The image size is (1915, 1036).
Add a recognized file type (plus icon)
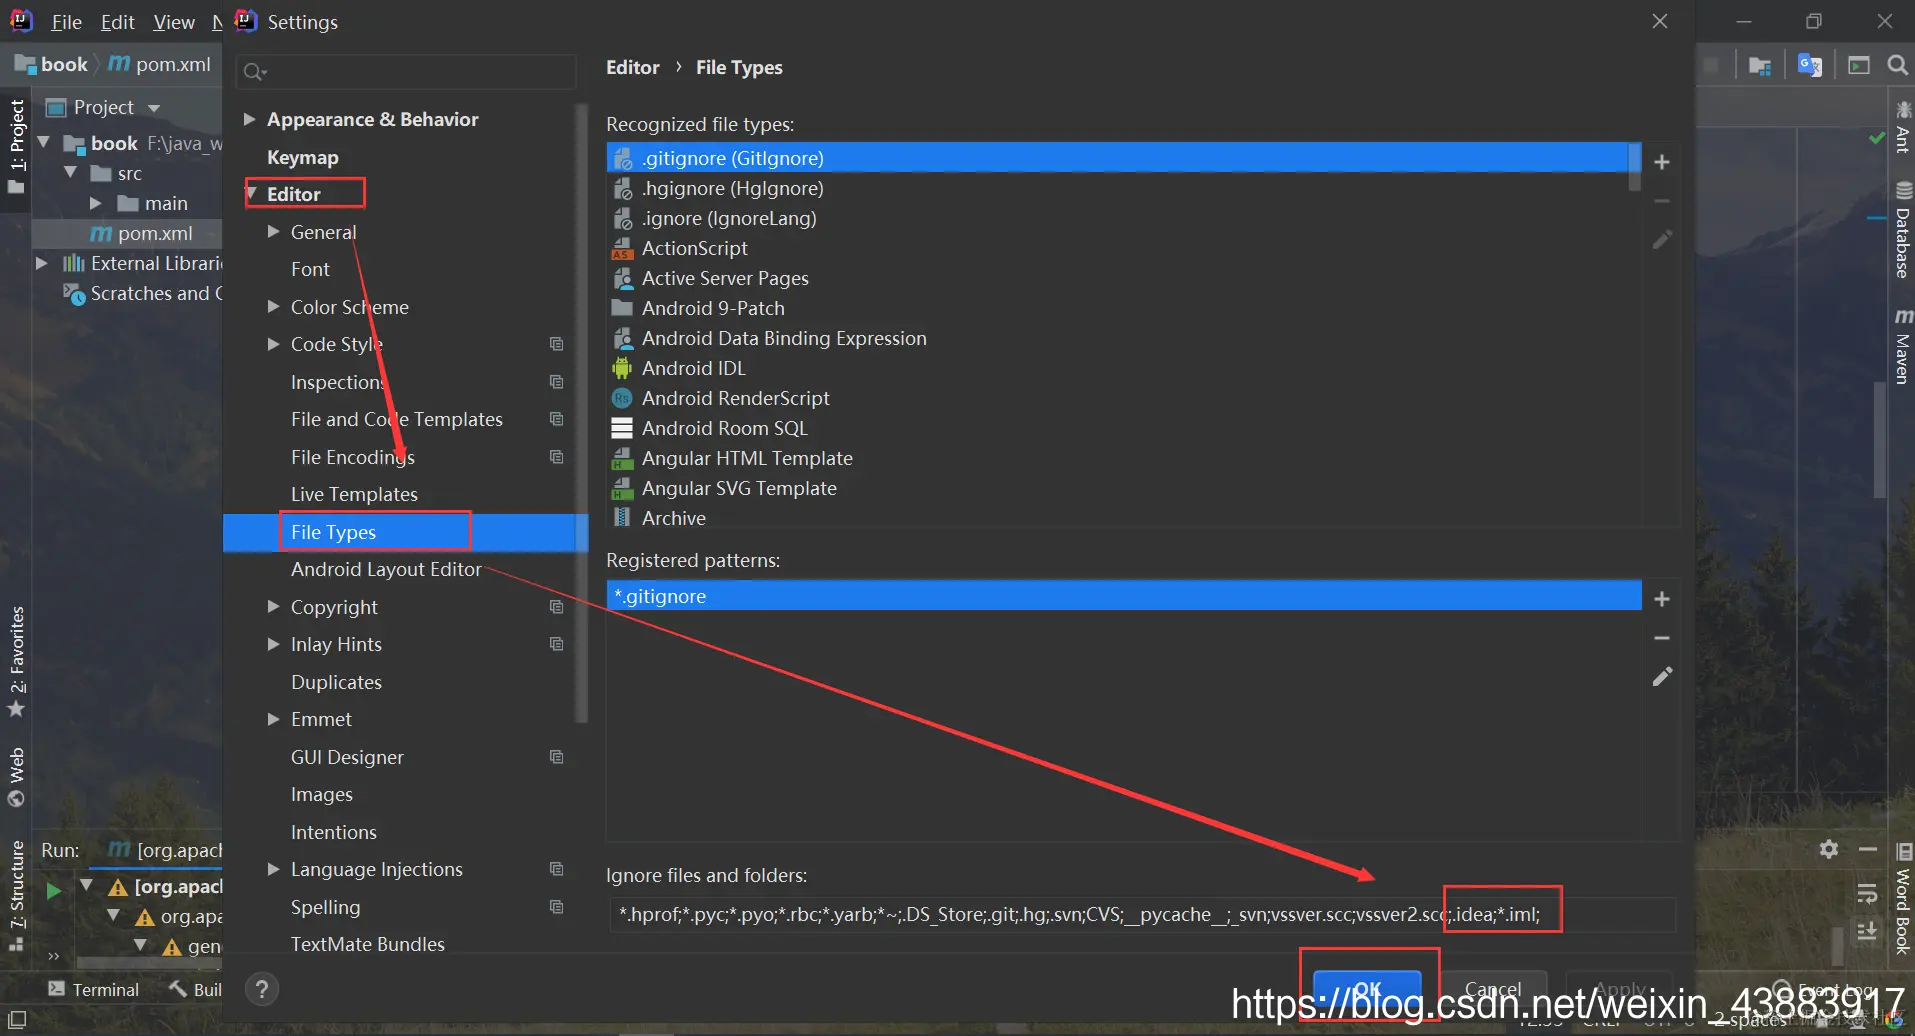[1661, 162]
